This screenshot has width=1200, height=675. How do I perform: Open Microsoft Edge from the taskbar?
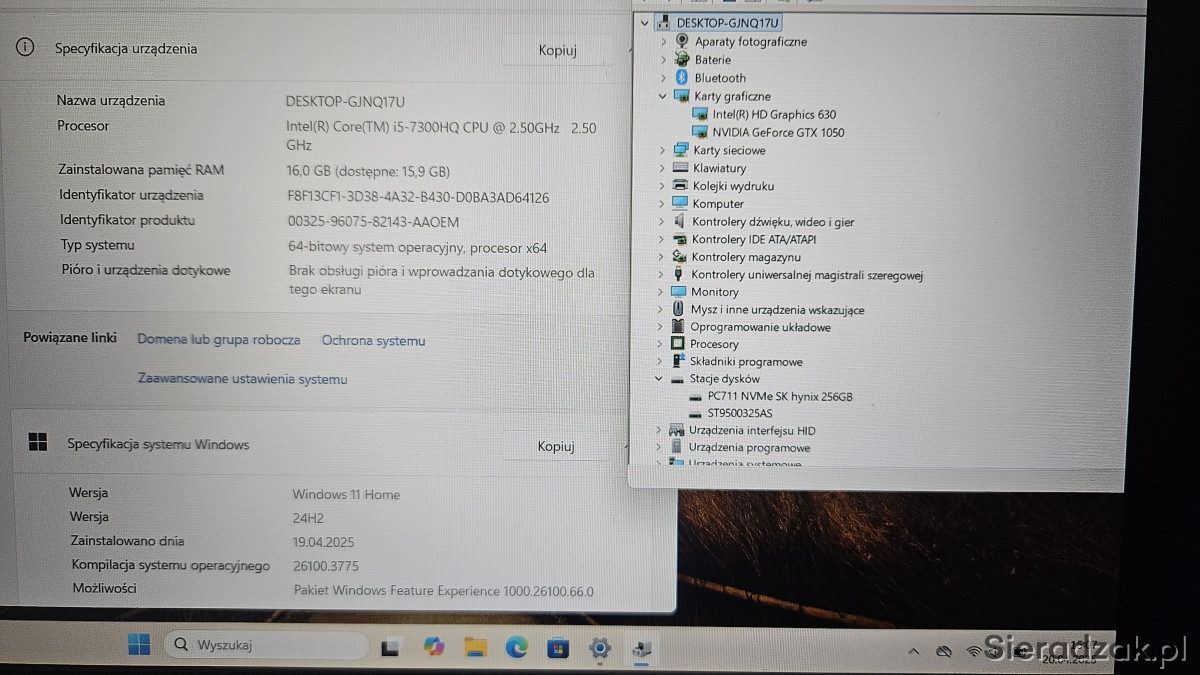click(x=516, y=648)
